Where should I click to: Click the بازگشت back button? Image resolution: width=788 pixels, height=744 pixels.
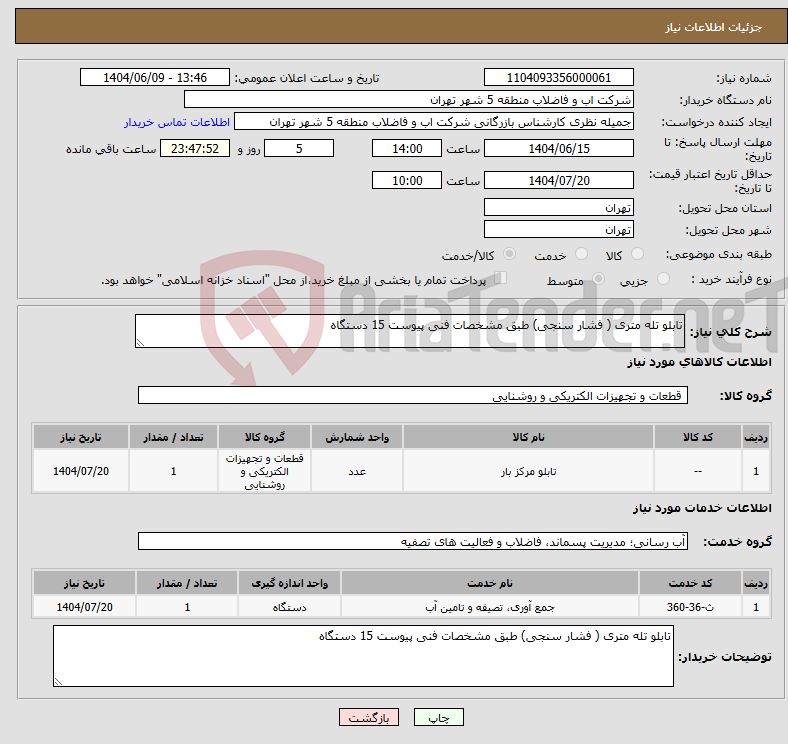(369, 717)
